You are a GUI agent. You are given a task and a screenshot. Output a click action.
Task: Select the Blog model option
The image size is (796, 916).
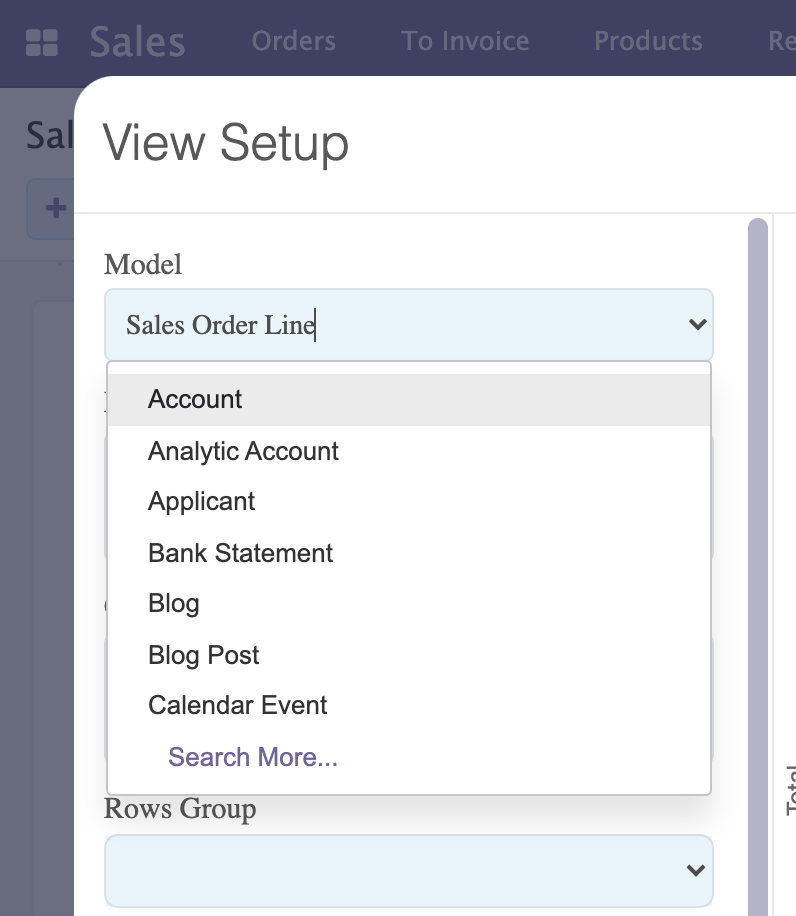[409, 603]
